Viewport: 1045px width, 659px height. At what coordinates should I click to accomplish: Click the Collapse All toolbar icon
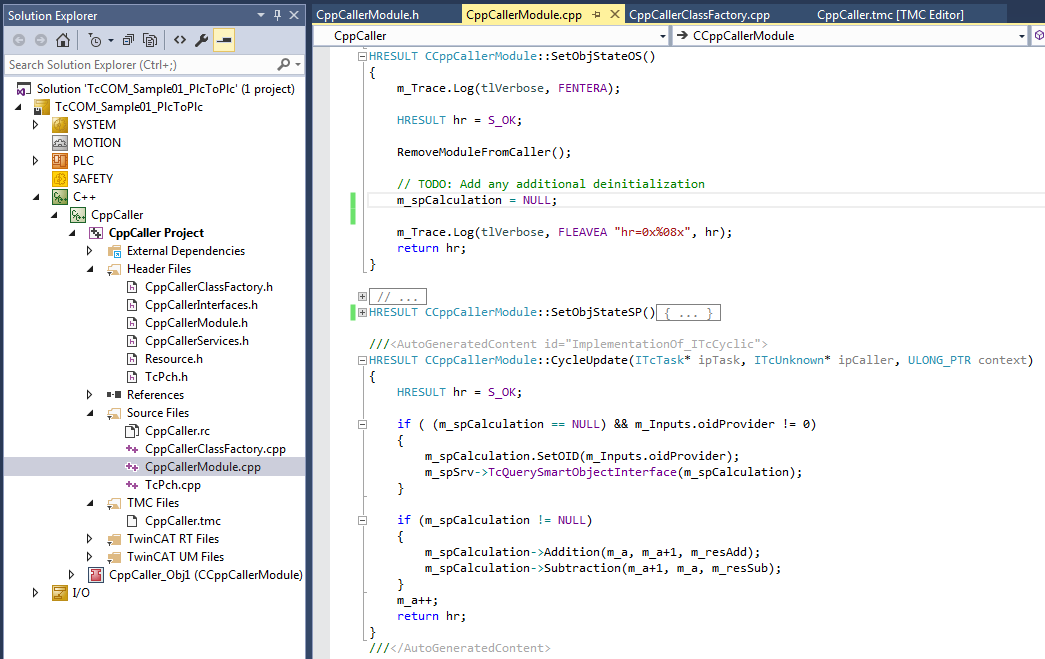pos(129,41)
